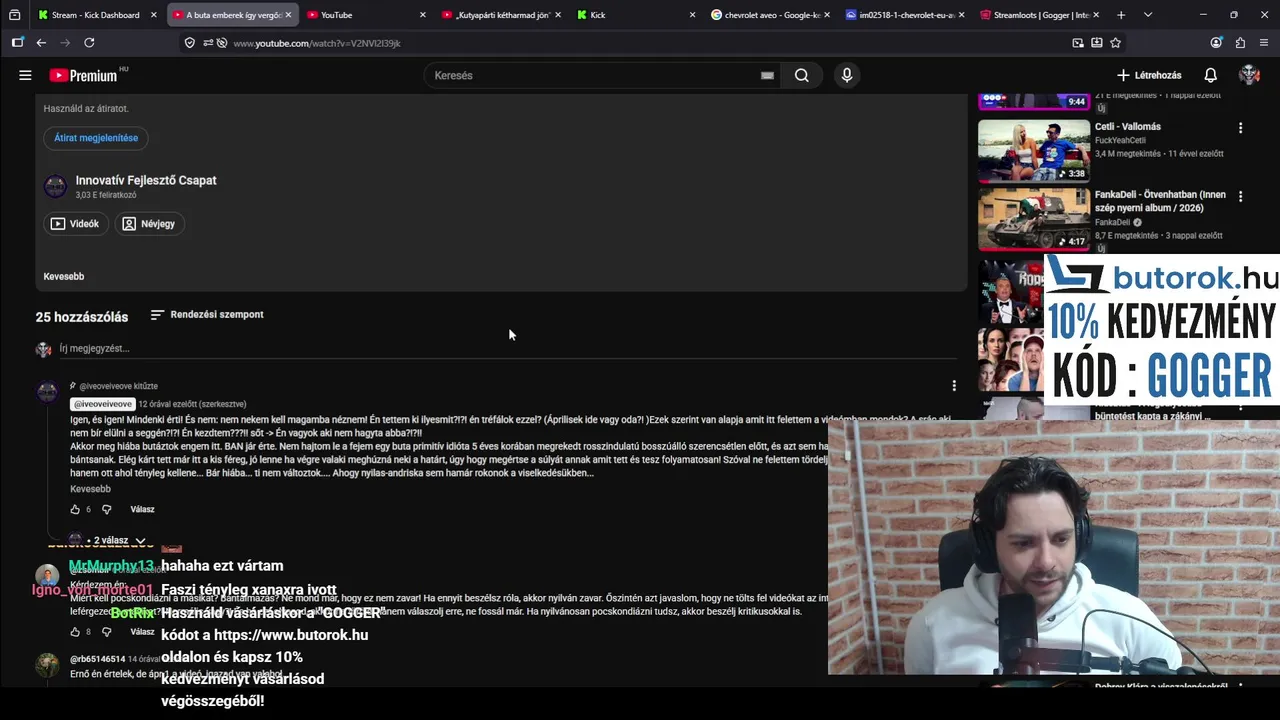Open the Rendezési szempont sort menu
The height and width of the screenshot is (720, 1280).
[x=207, y=315]
